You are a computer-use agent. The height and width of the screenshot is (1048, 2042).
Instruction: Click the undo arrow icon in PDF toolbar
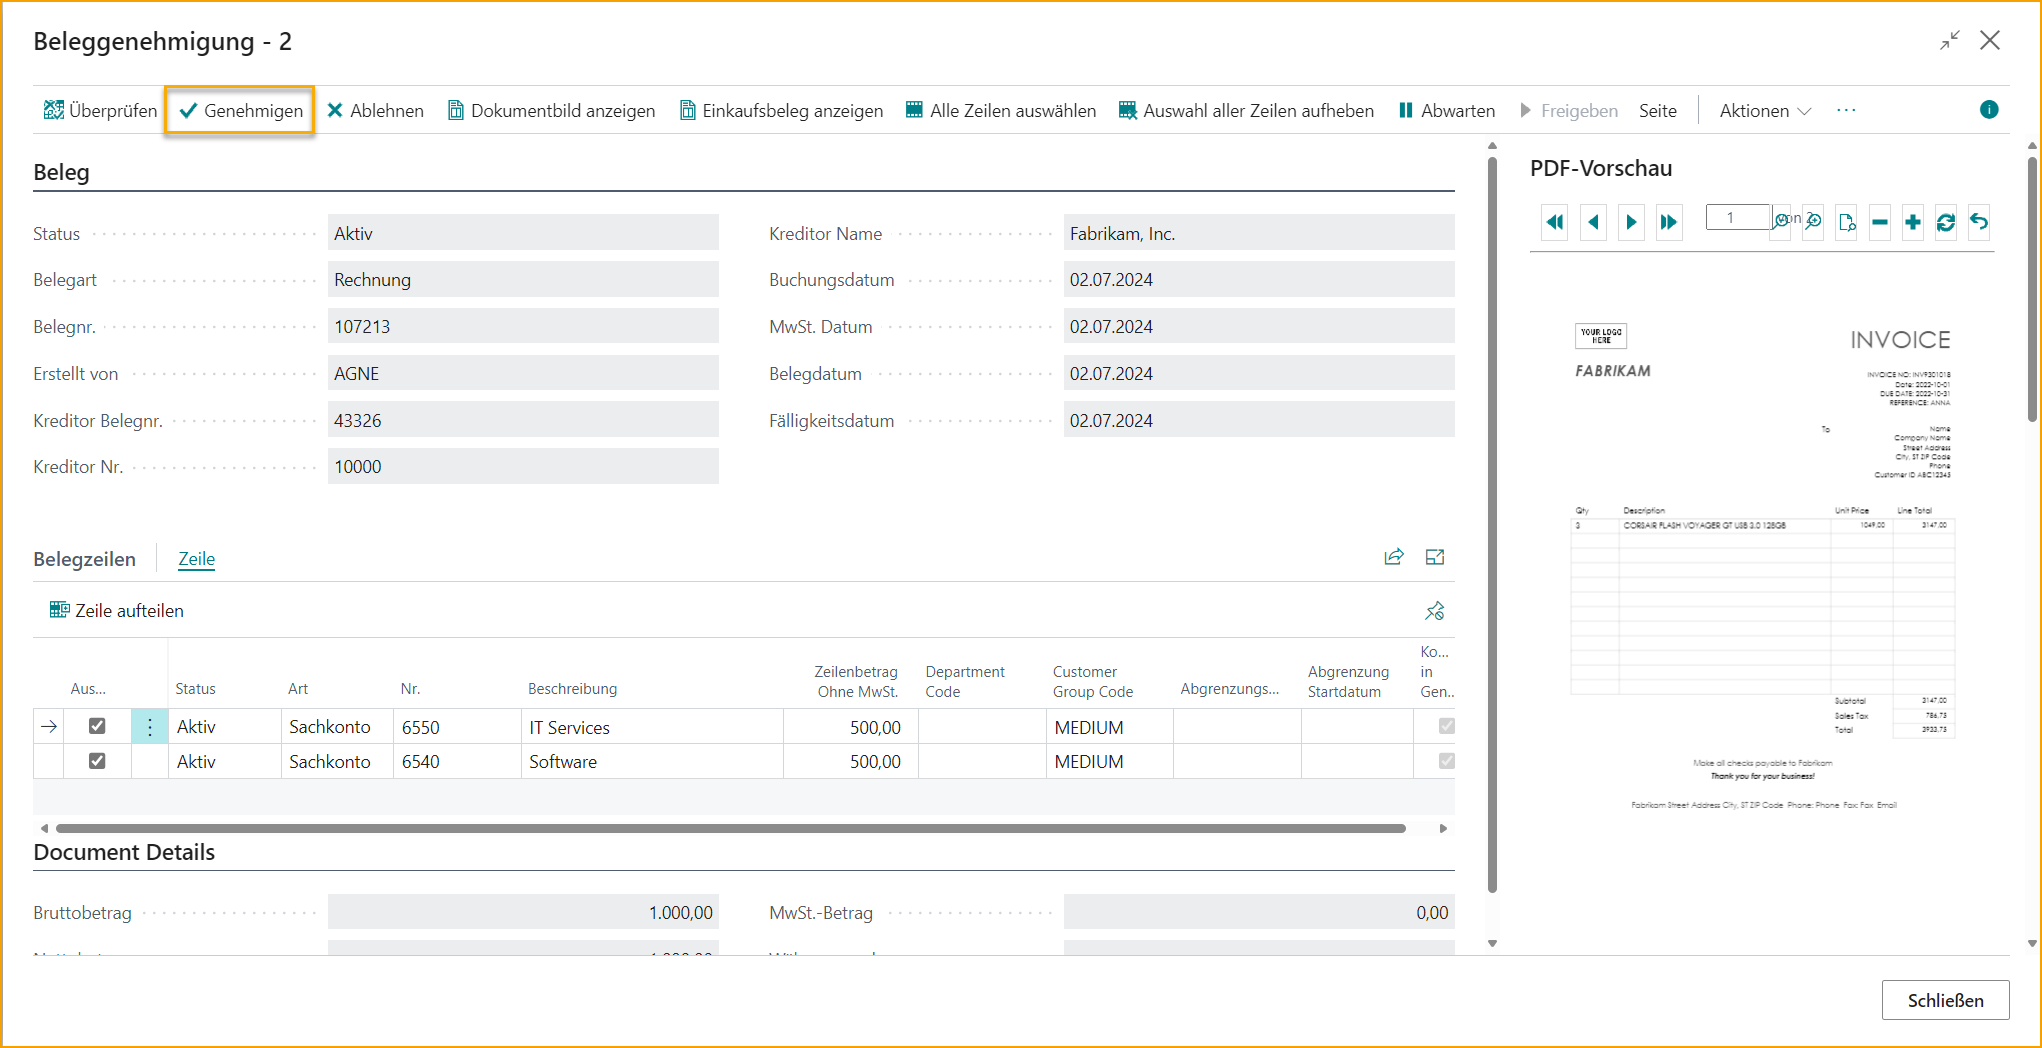point(1979,222)
